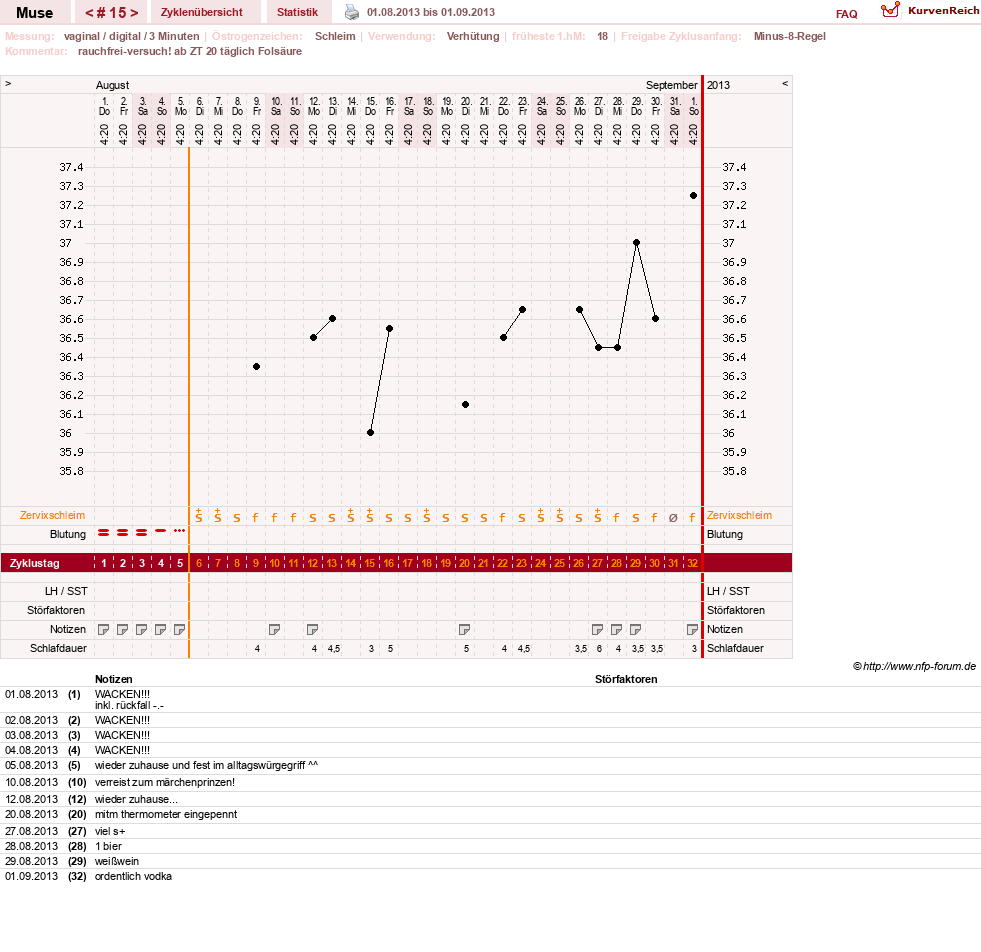Open note icon for cycle day 32
The width and height of the screenshot is (981, 952).
692,629
